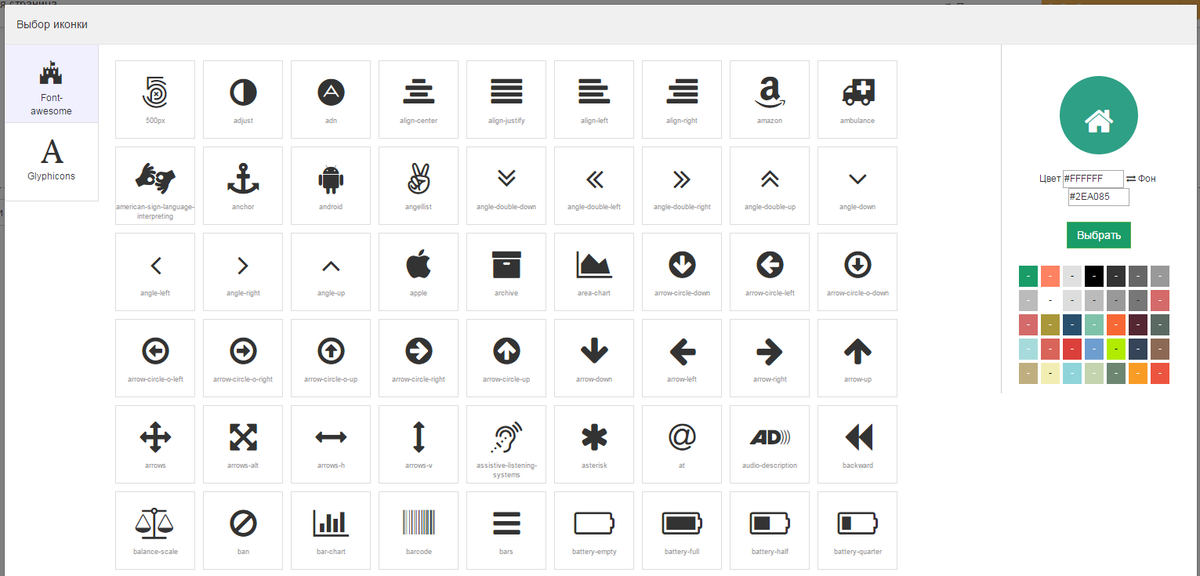Pick the adn icon
Screen dimensions: 1200x576
point(331,99)
